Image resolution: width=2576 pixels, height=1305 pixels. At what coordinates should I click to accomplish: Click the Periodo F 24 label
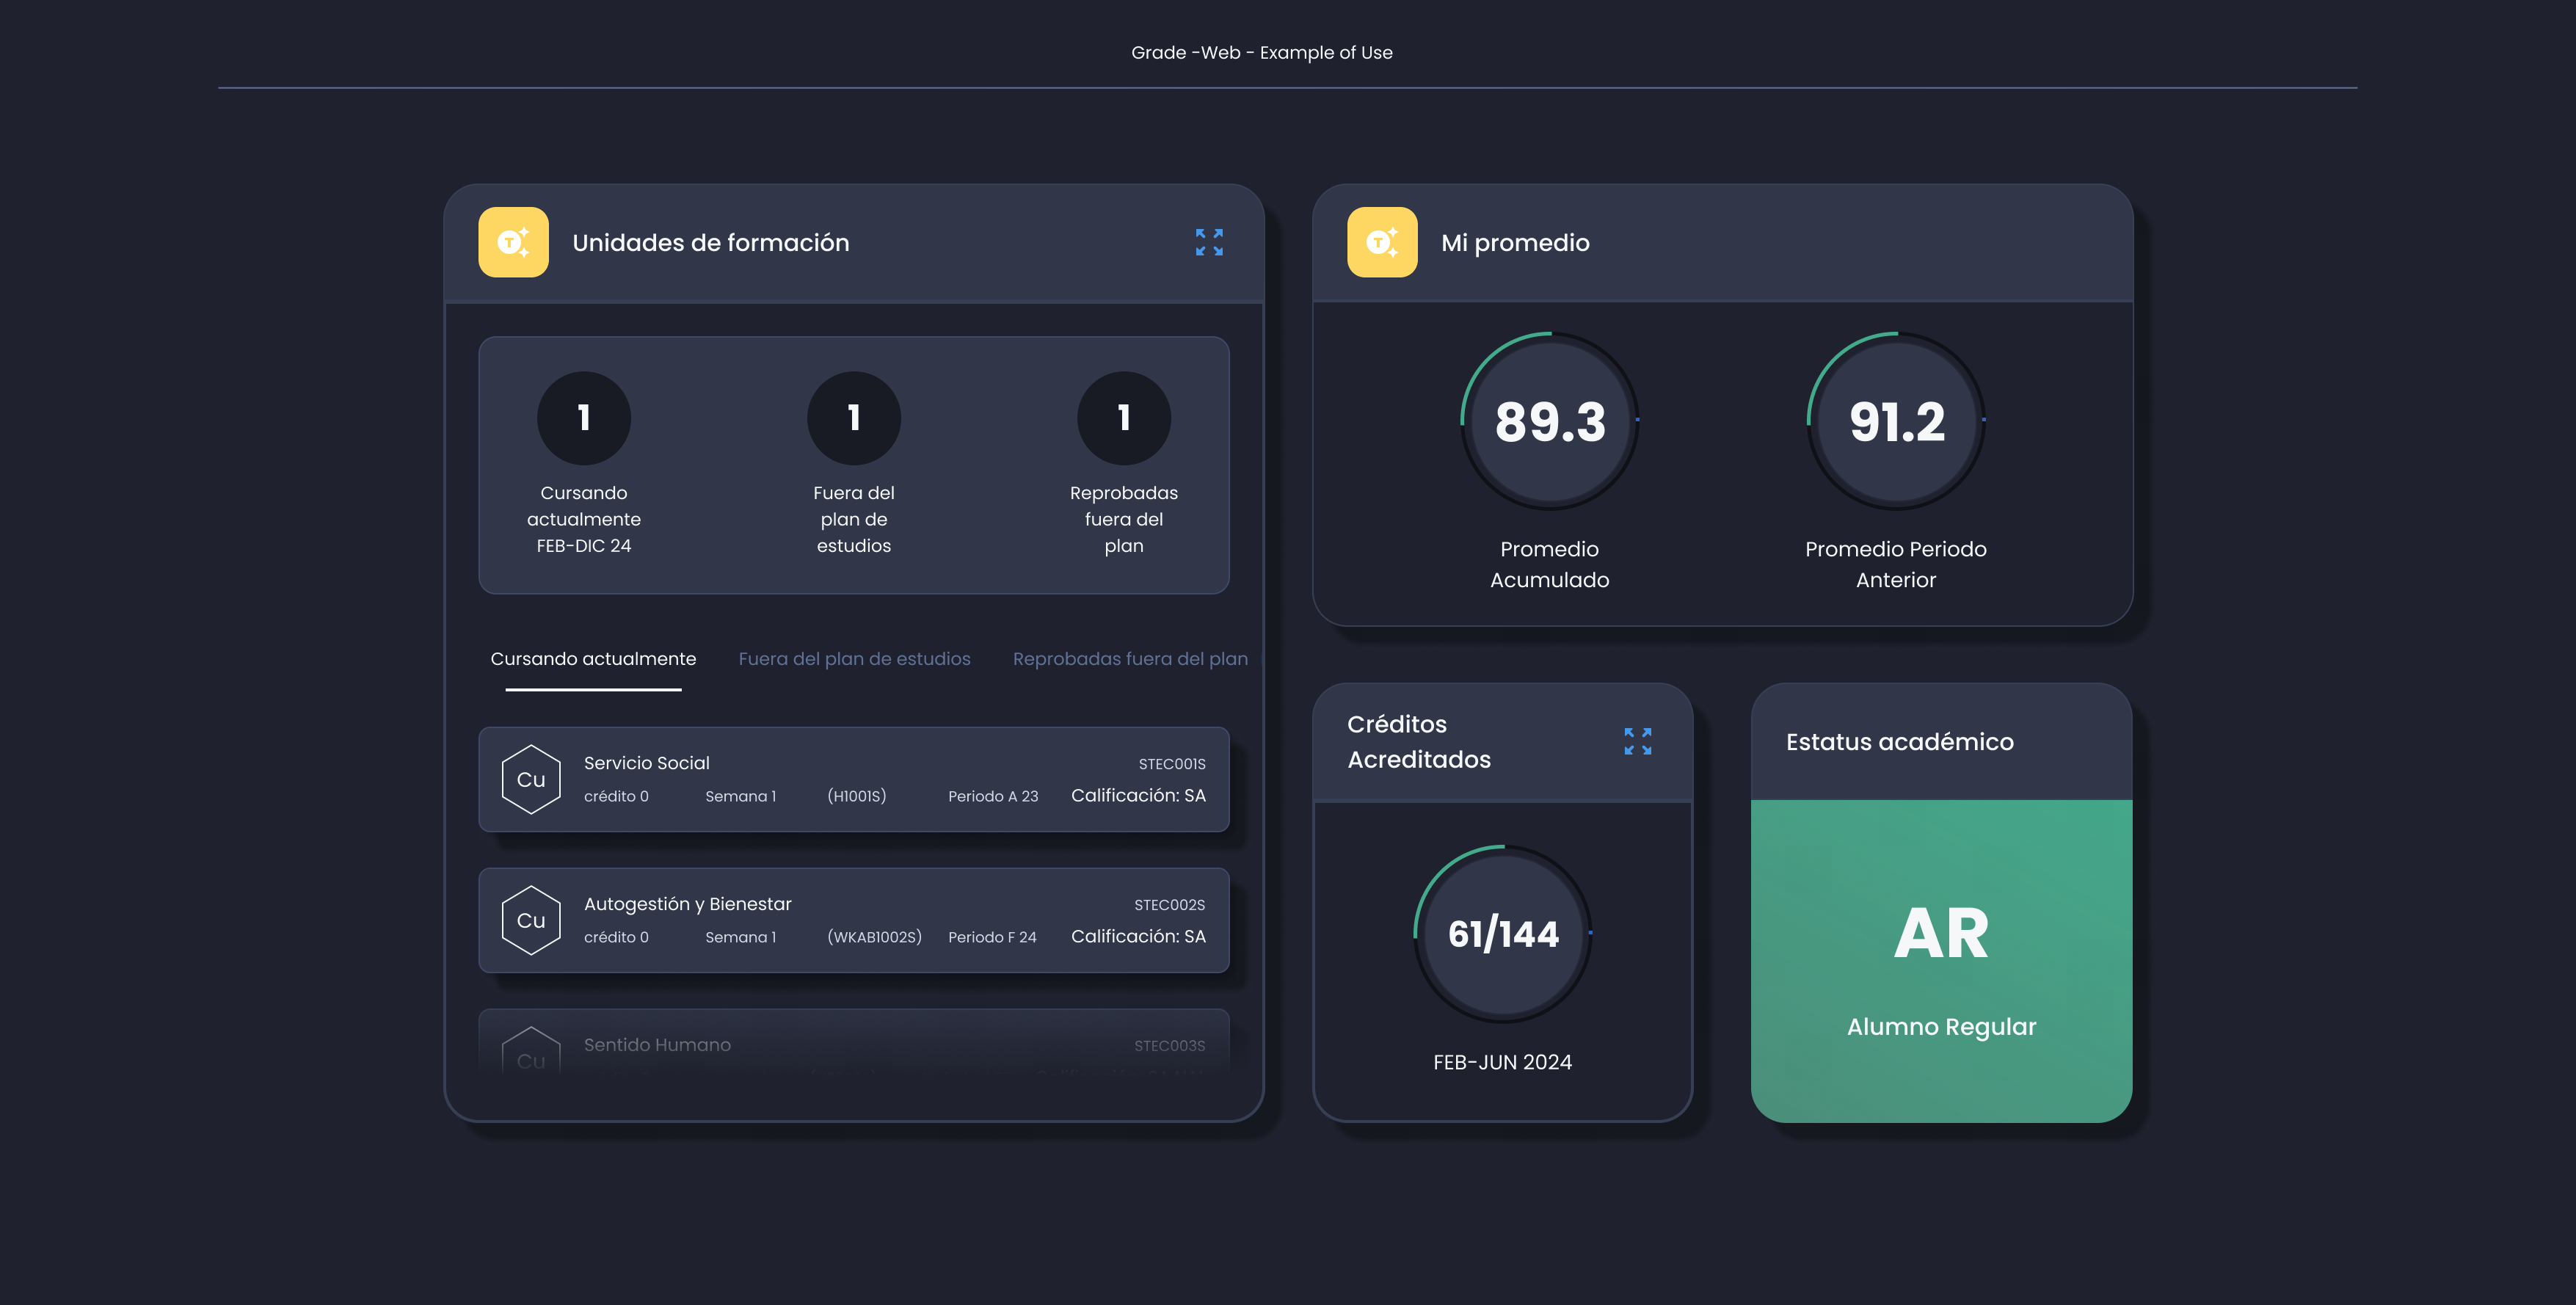[x=992, y=937]
